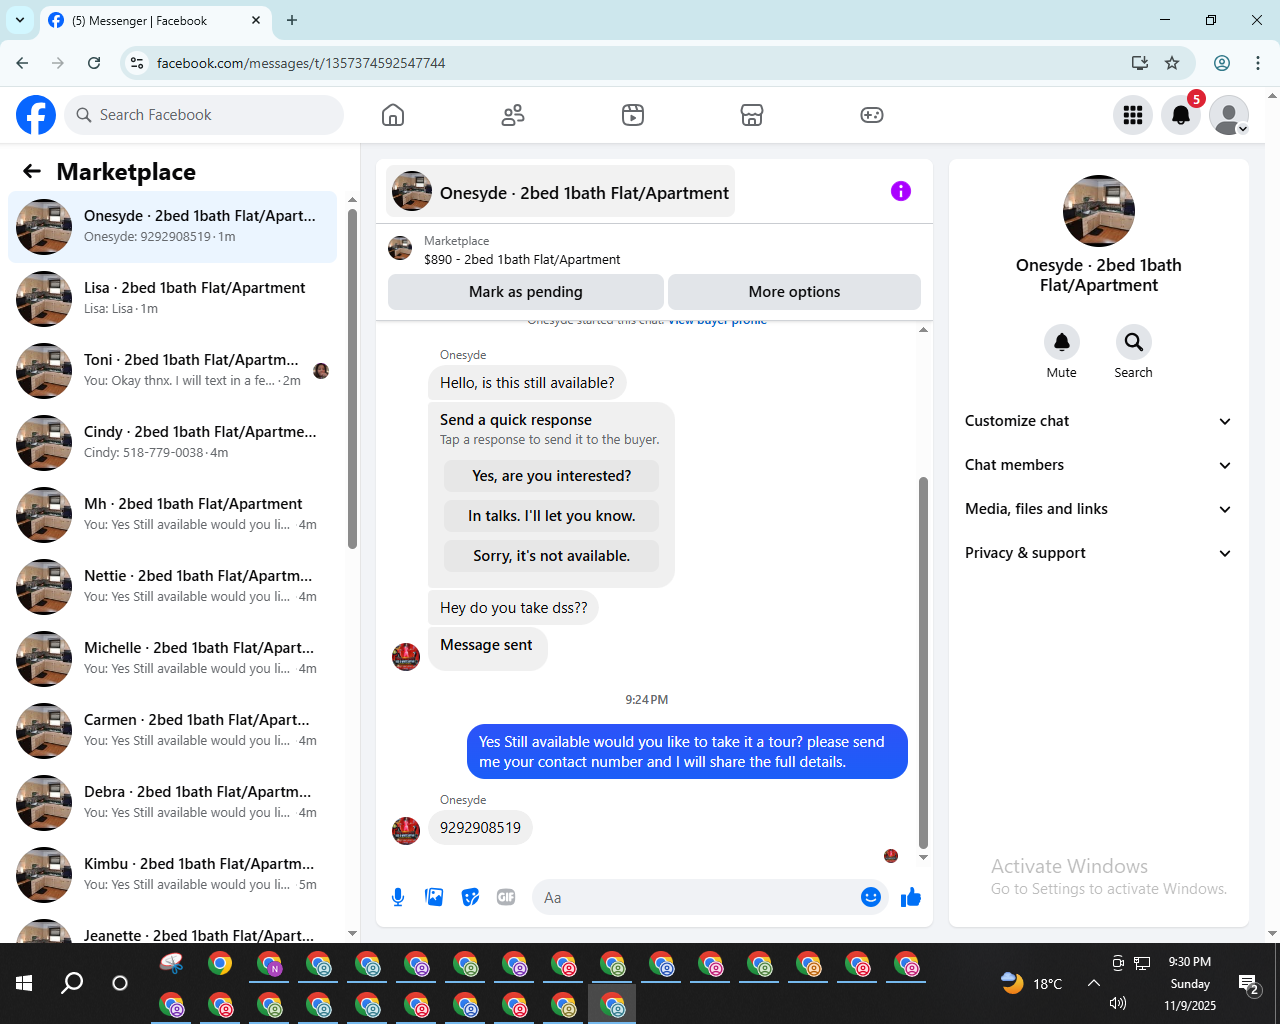1280x1024 pixels.
Task: Open the Onesyde chat header title
Action: 560,192
